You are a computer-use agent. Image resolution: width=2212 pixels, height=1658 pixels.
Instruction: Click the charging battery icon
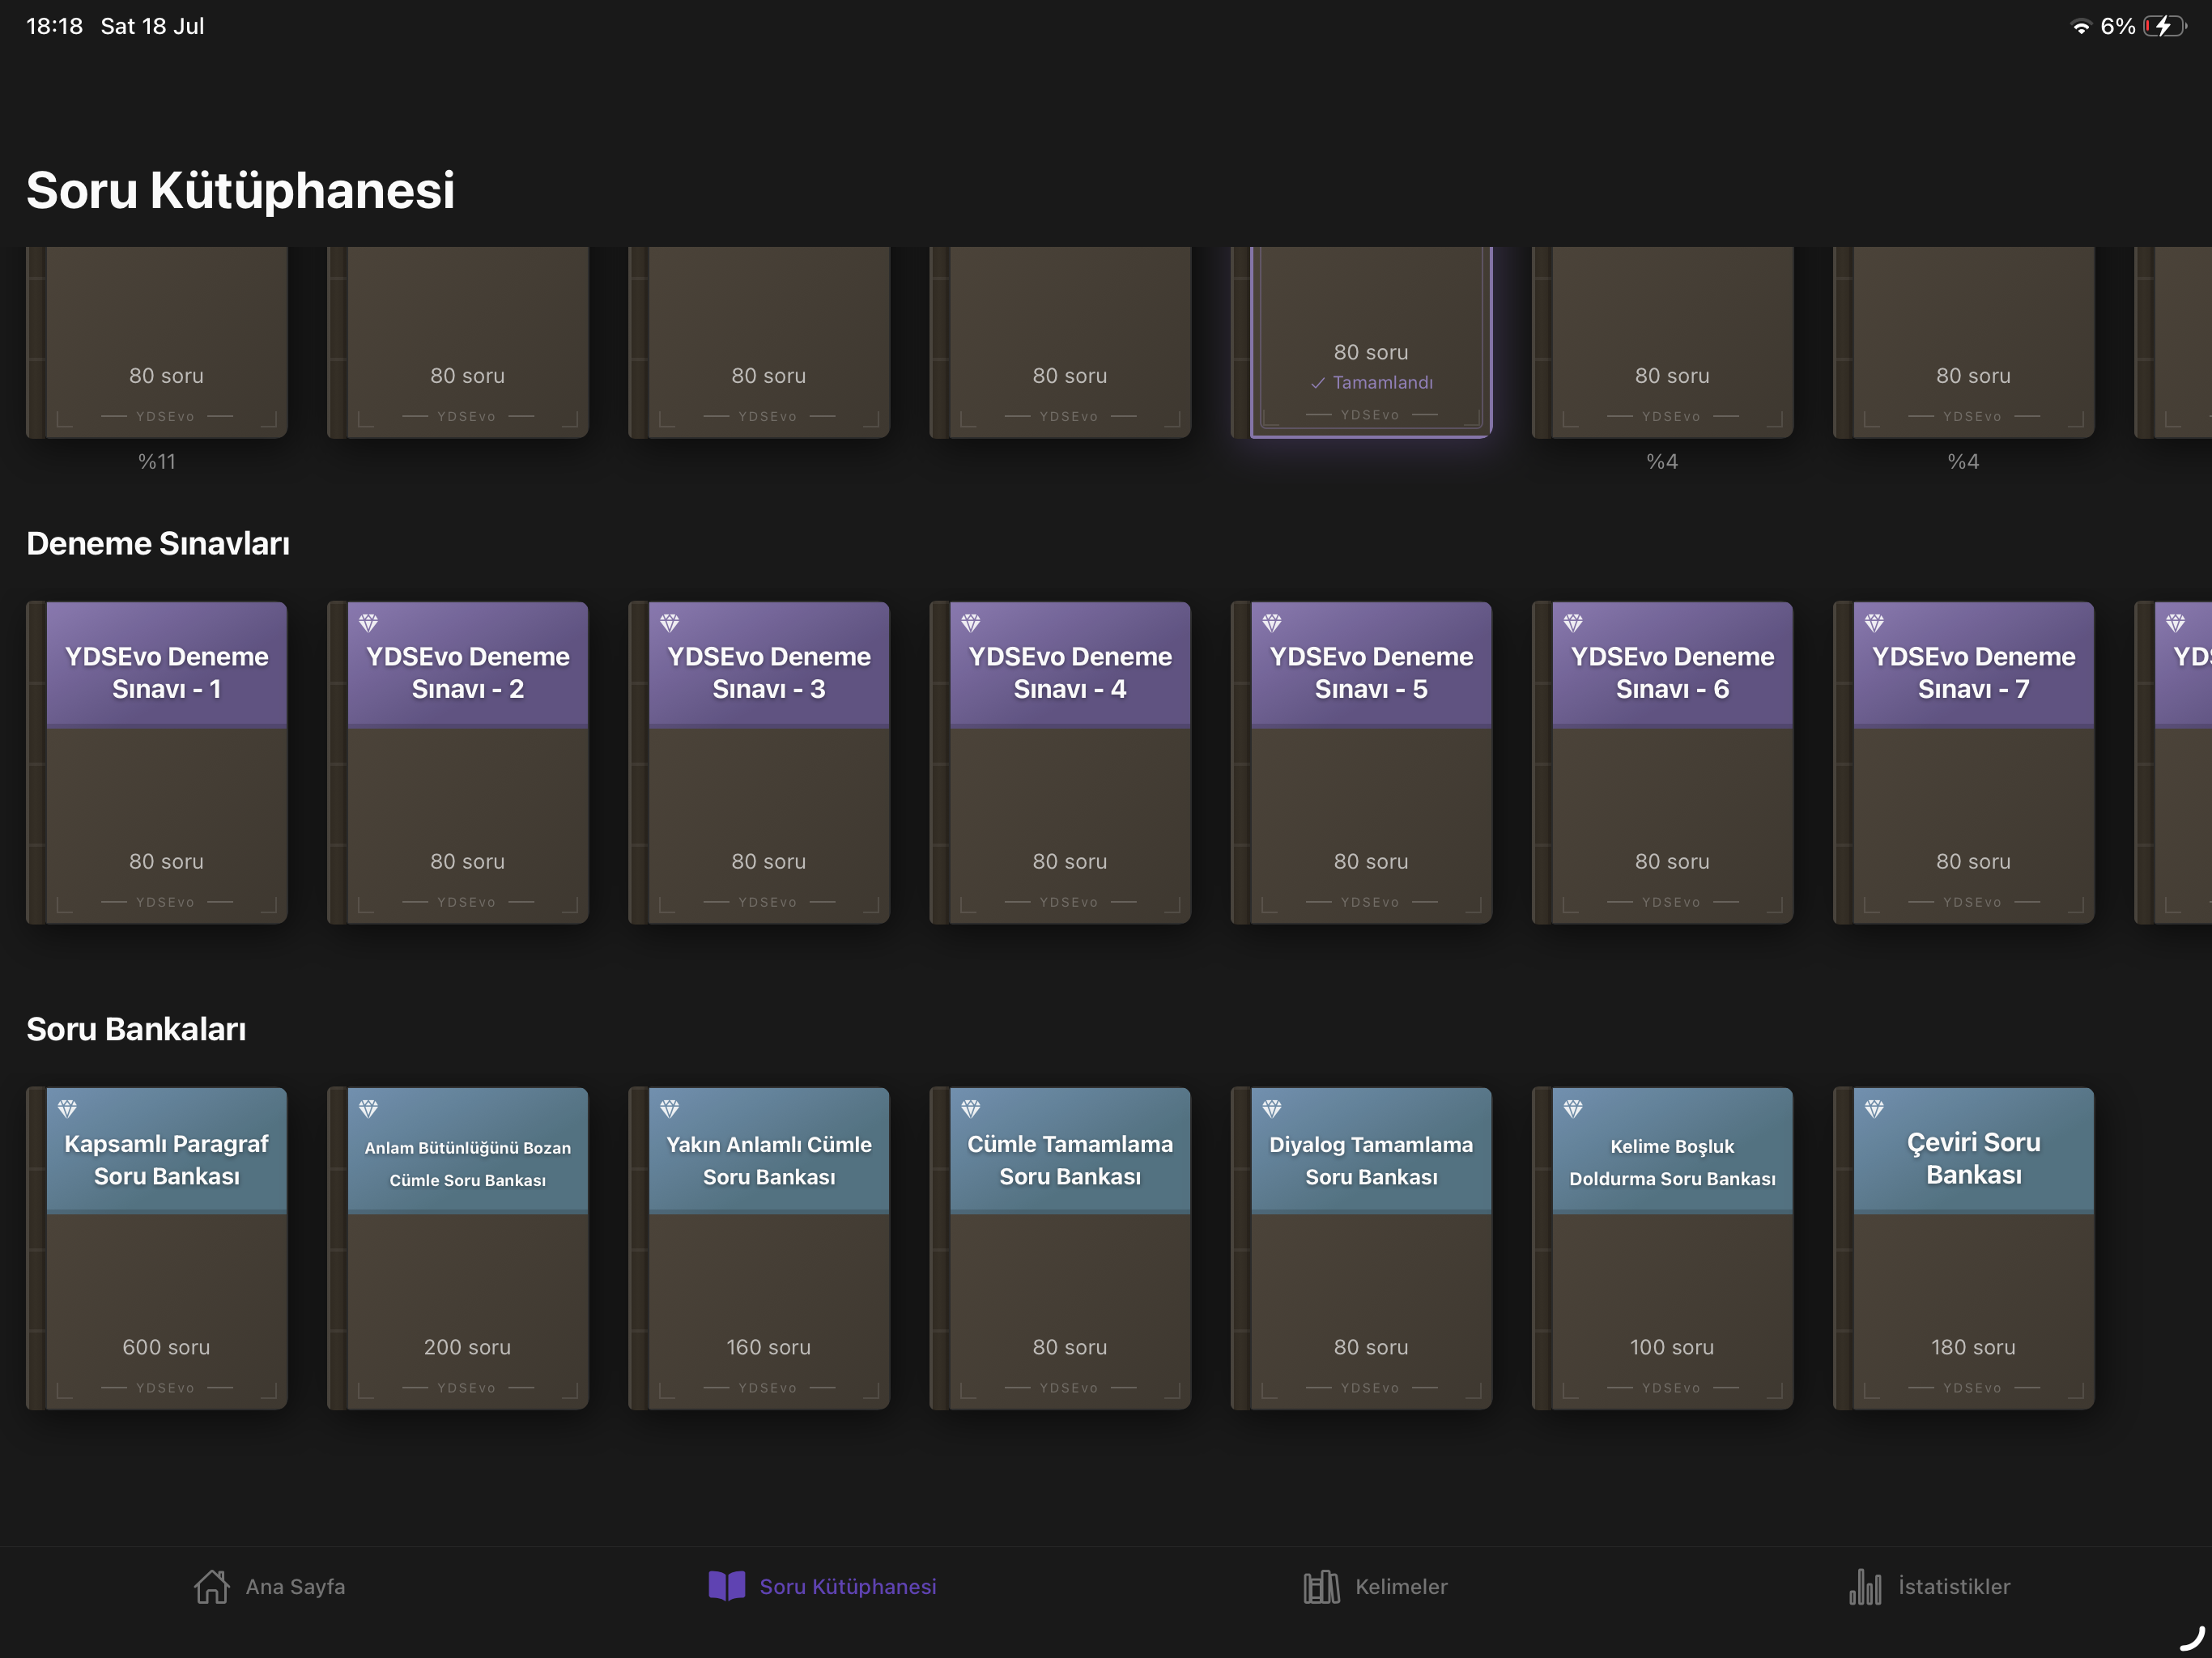click(x=2165, y=26)
